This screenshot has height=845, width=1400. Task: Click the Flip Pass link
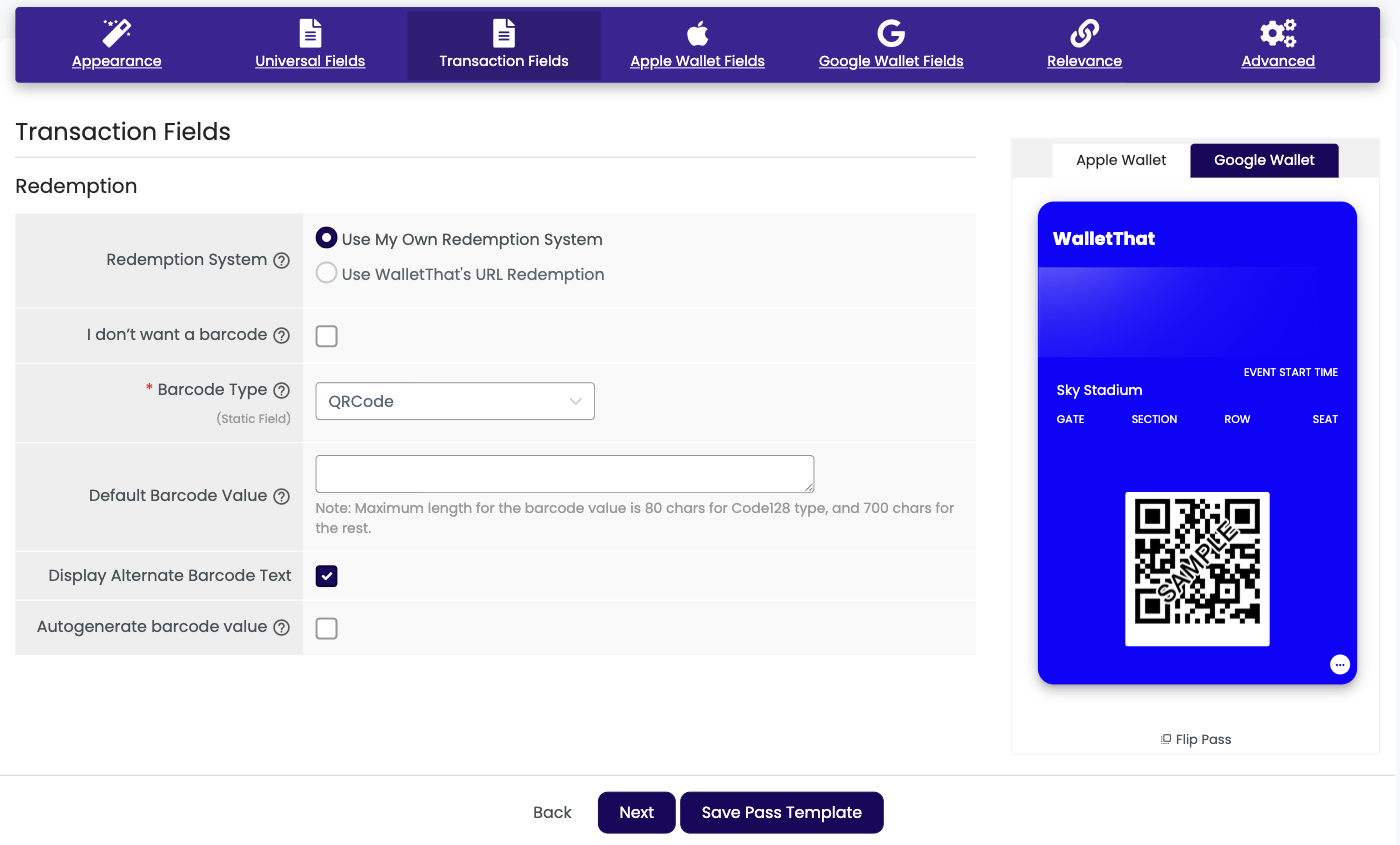pyautogui.click(x=1196, y=739)
